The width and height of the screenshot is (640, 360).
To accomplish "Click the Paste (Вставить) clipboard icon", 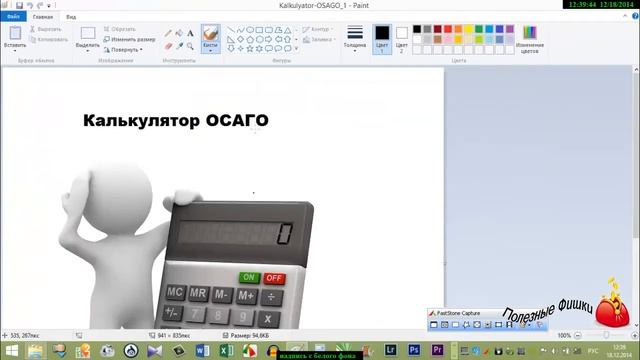I will [15, 33].
